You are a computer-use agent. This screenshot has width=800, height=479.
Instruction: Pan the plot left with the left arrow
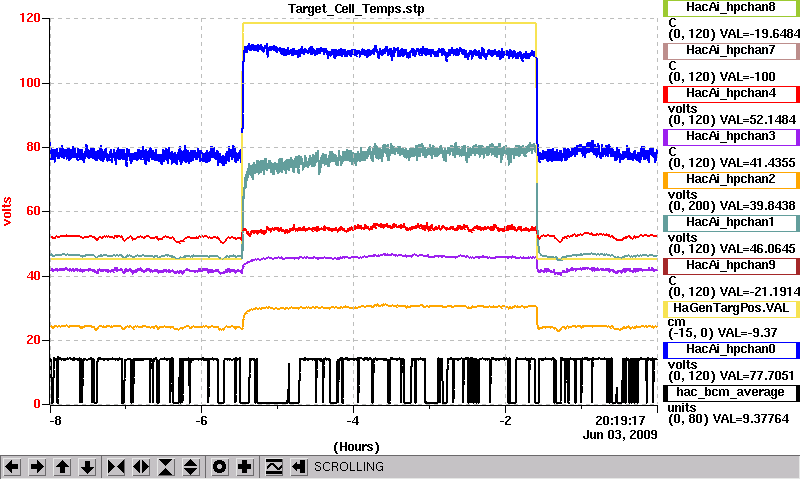click(12, 467)
